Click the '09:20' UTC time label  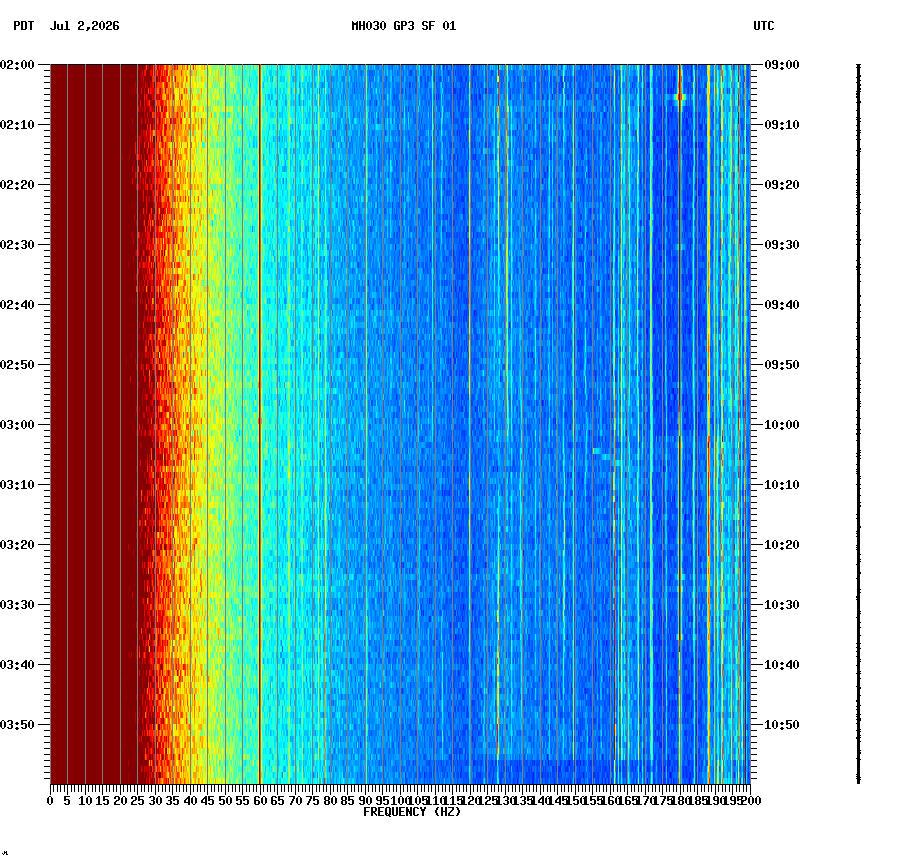pyautogui.click(x=782, y=185)
